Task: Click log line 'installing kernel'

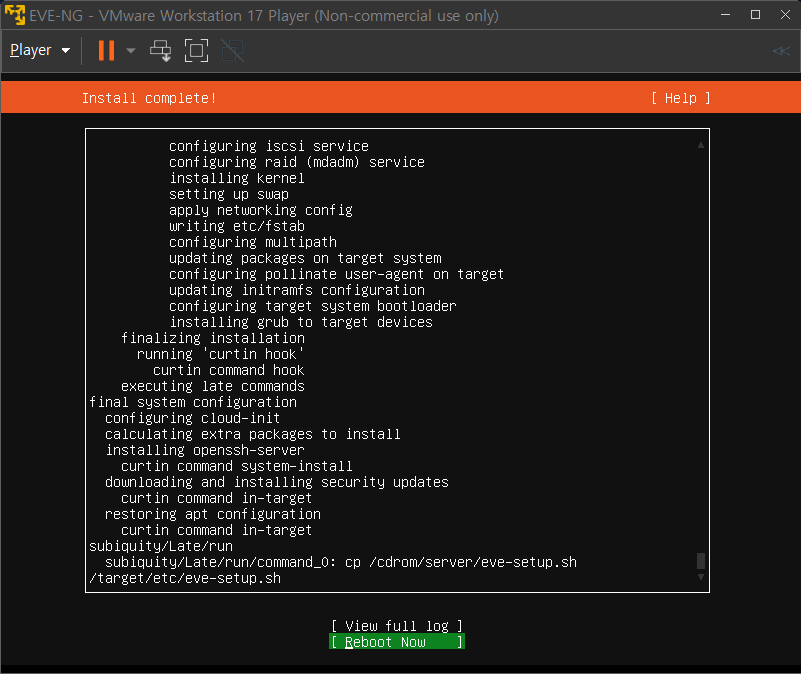Action: [x=237, y=178]
